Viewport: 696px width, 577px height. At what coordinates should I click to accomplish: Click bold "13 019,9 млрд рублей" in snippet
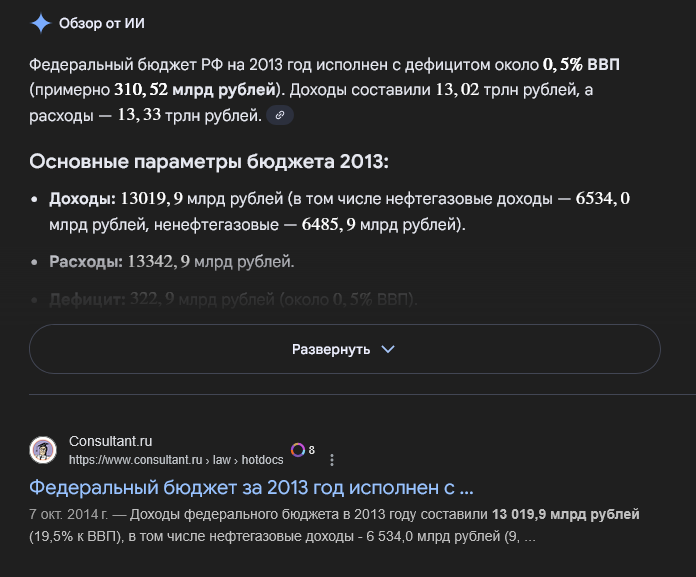tap(565, 514)
